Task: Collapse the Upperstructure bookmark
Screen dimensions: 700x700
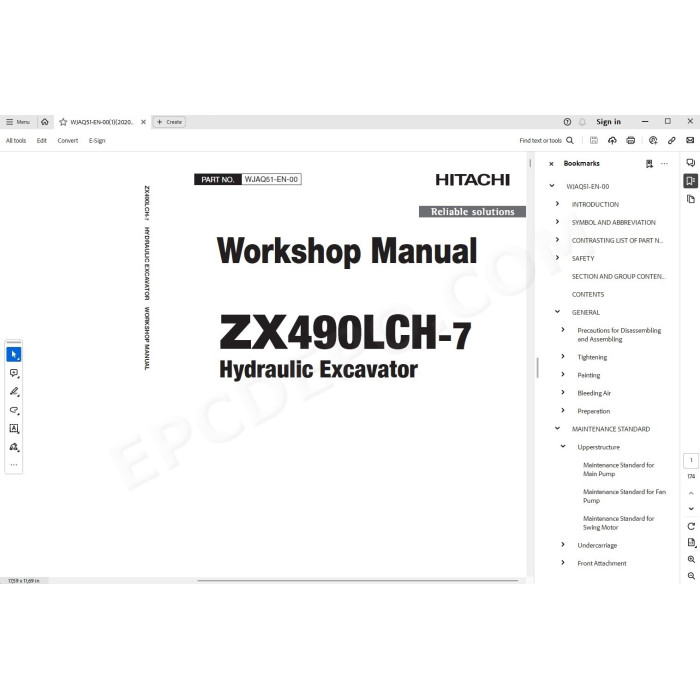Action: [563, 446]
